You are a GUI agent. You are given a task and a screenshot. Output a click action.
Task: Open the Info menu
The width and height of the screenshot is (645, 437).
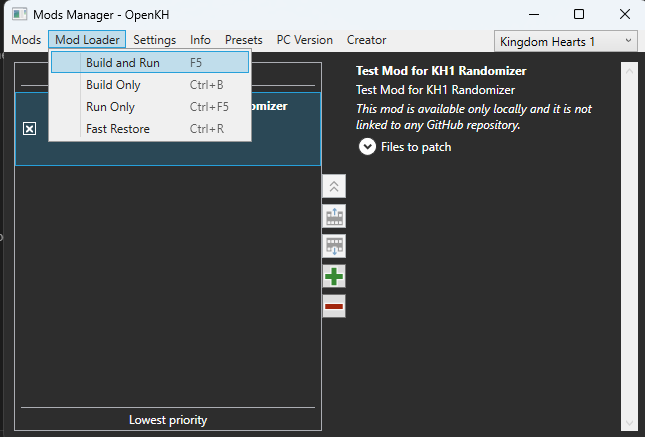pos(200,40)
